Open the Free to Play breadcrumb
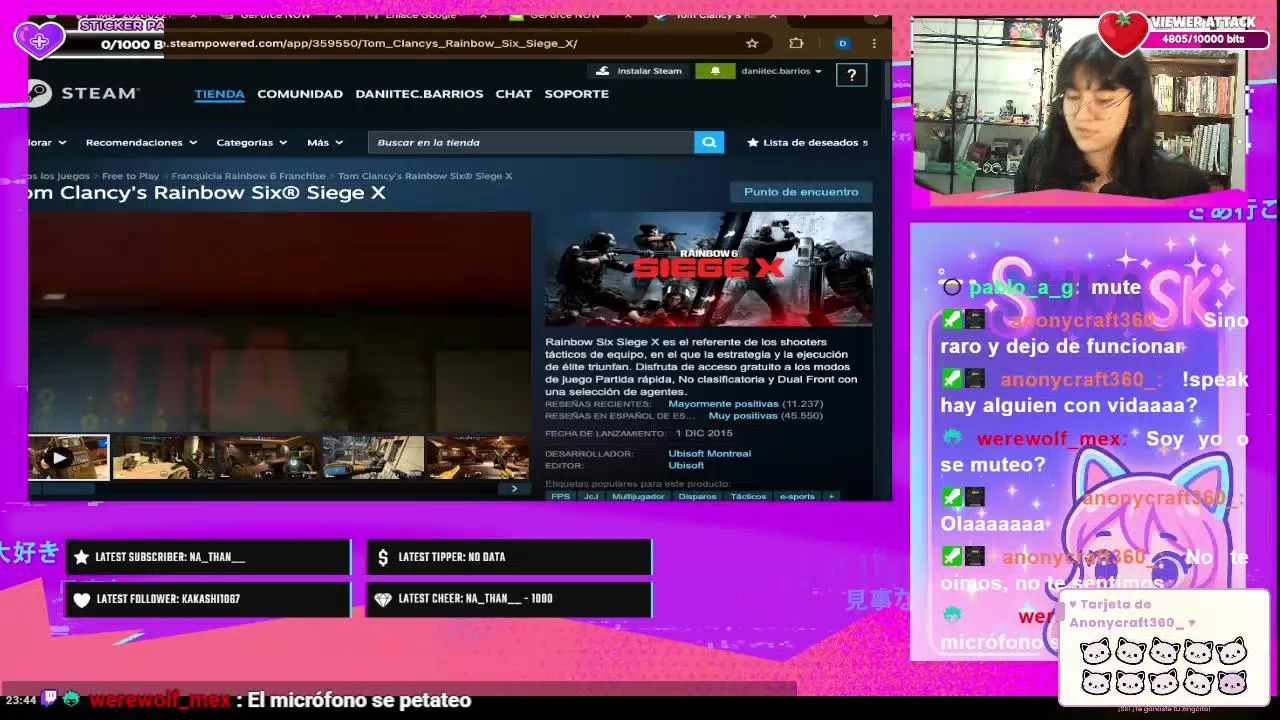This screenshot has height=720, width=1280. tap(130, 176)
